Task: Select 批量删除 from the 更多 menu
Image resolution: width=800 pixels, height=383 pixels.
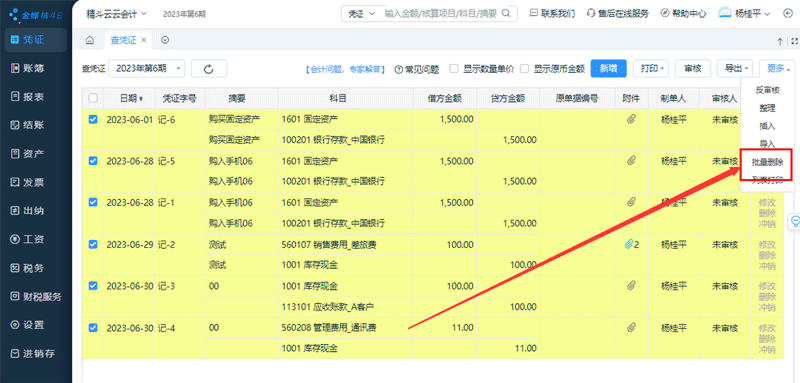Action: pos(767,162)
